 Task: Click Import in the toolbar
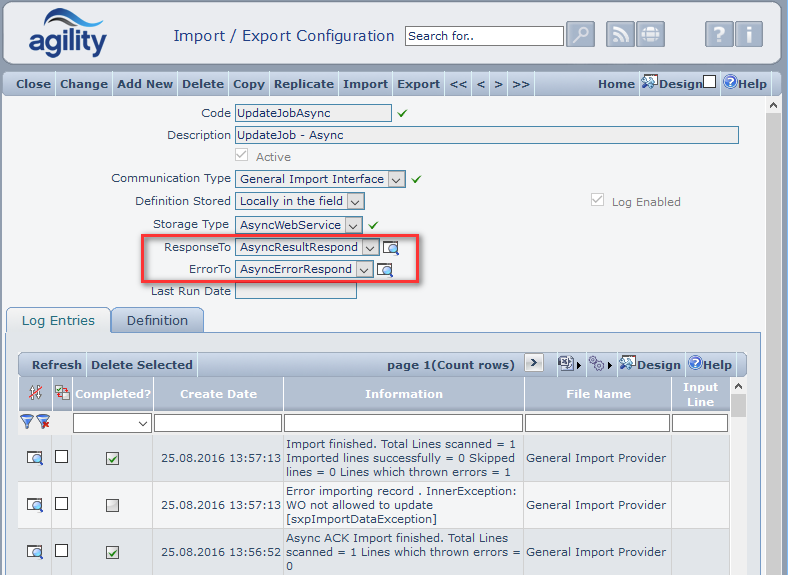pyautogui.click(x=365, y=84)
